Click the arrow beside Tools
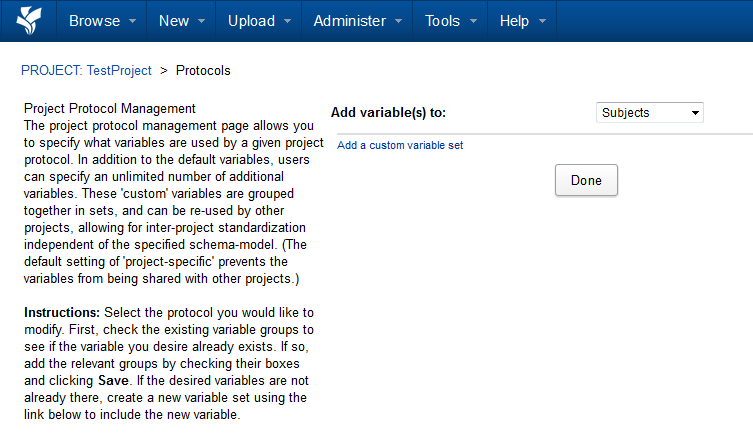The width and height of the screenshot is (753, 441). [x=471, y=22]
